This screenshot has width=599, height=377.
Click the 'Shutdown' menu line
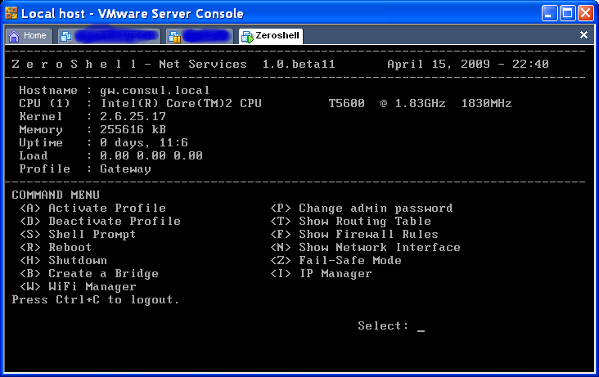click(63, 261)
